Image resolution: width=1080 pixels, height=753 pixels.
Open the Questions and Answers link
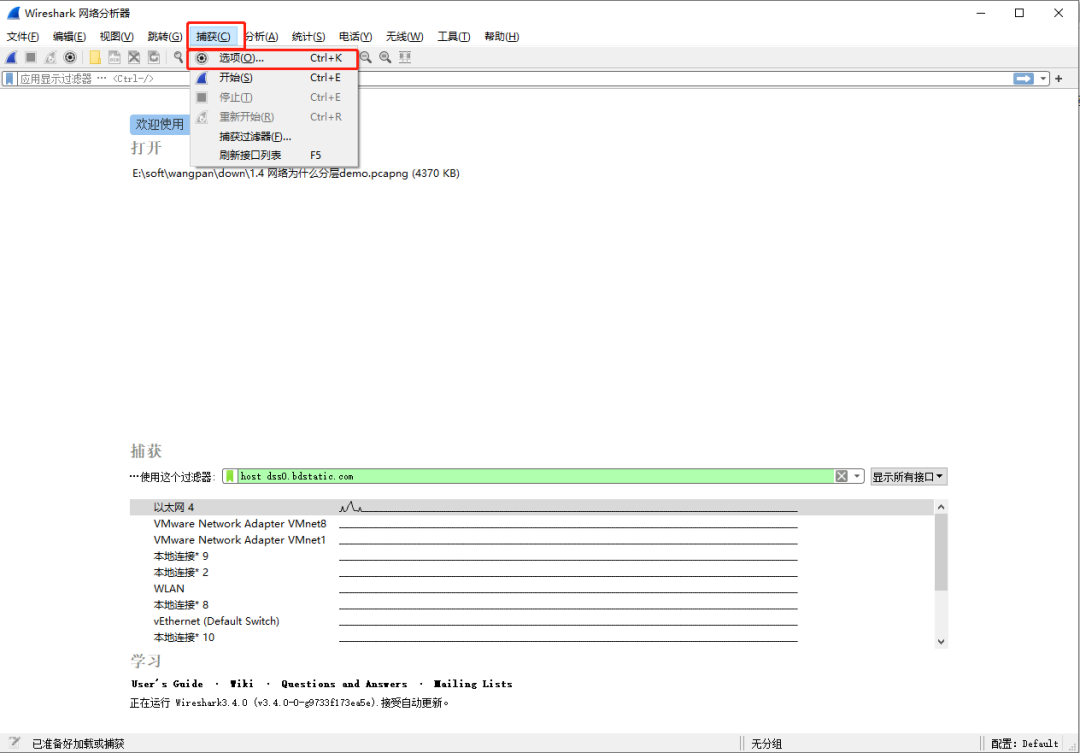pos(344,684)
